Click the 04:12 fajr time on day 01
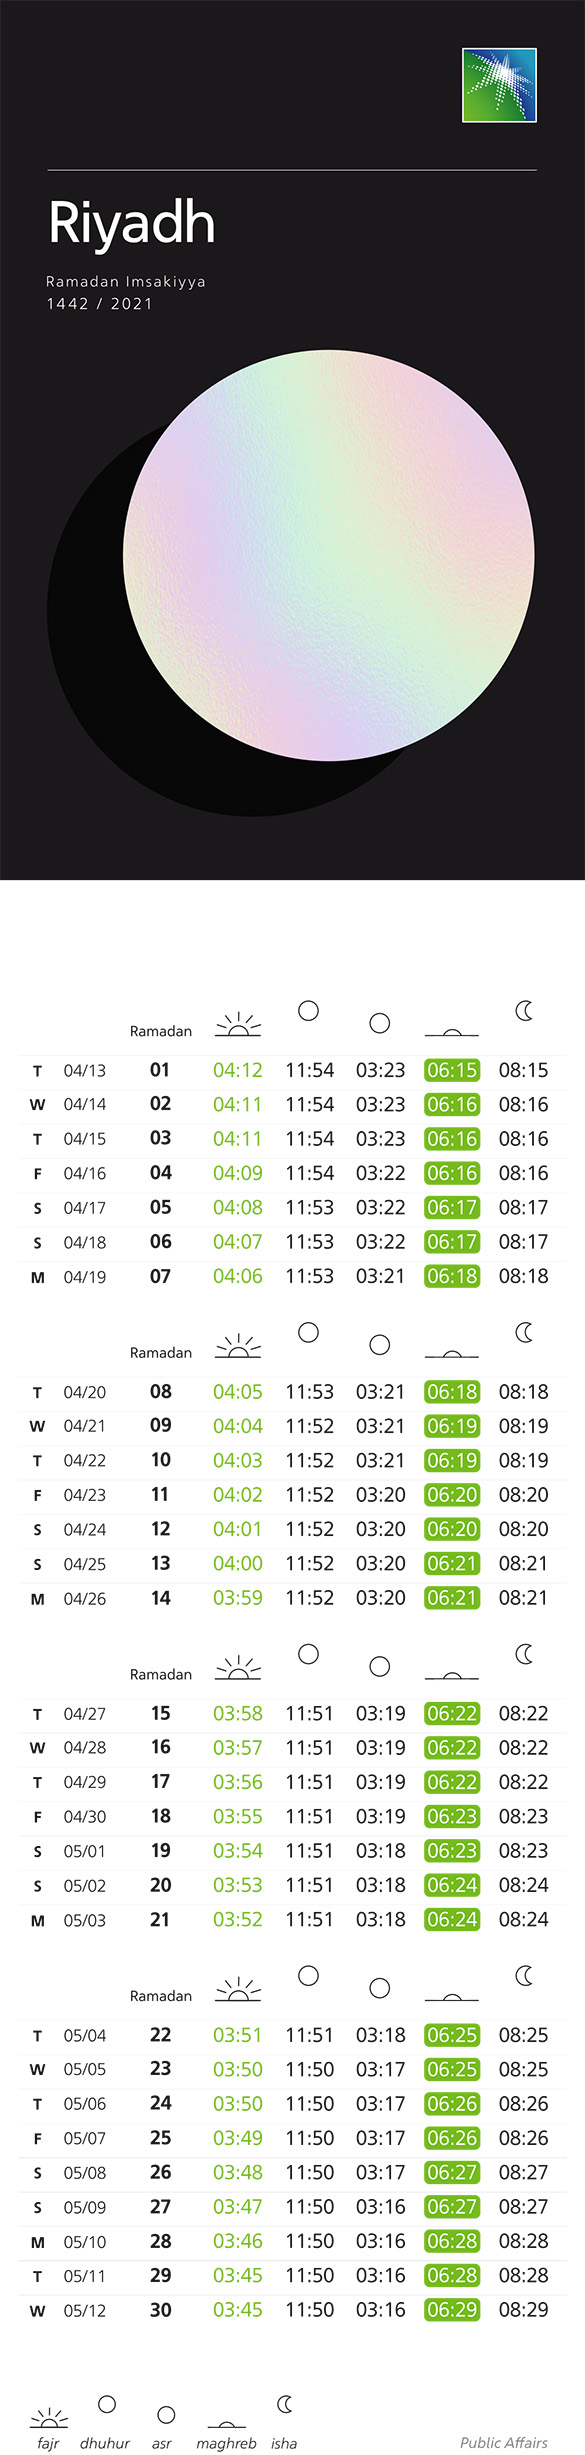This screenshot has width=585, height=2455. click(238, 1070)
